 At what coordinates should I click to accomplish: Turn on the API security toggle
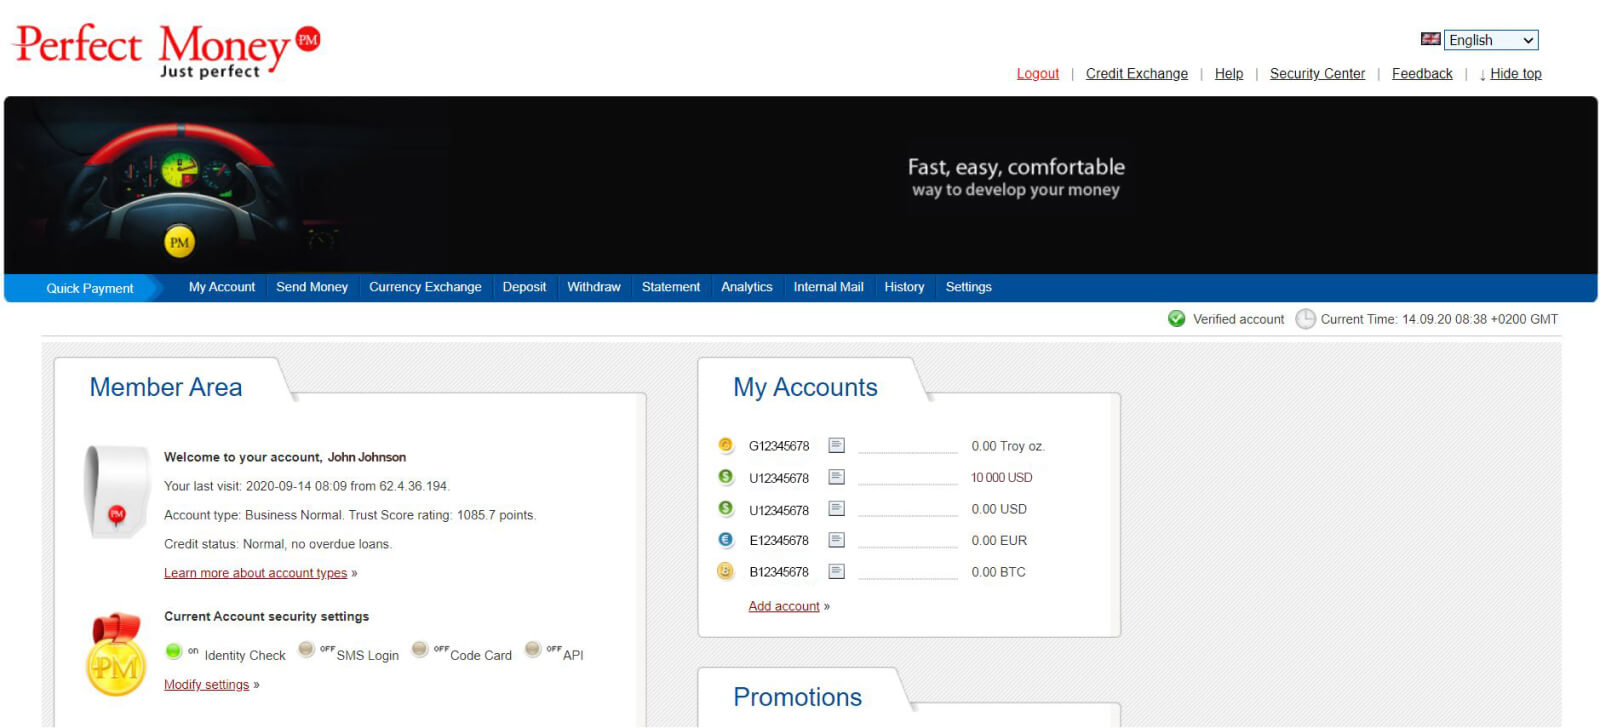coord(533,651)
